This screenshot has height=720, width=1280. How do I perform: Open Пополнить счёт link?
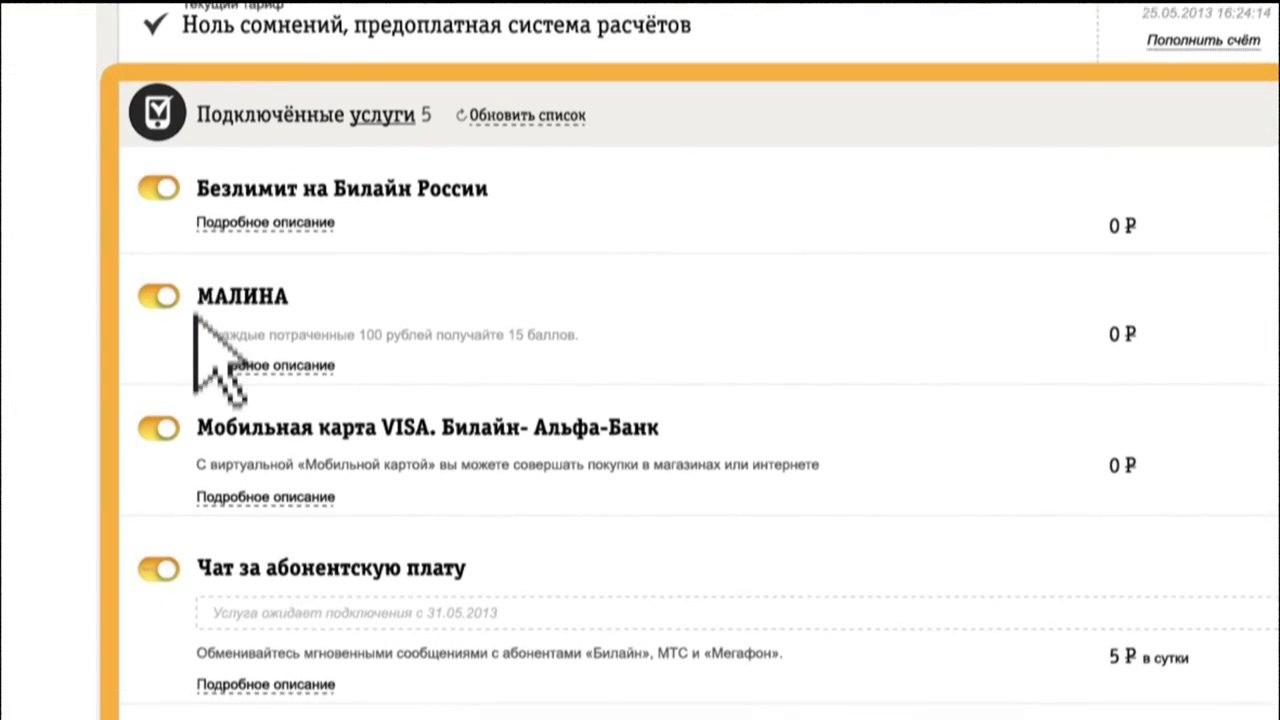[x=1203, y=41]
